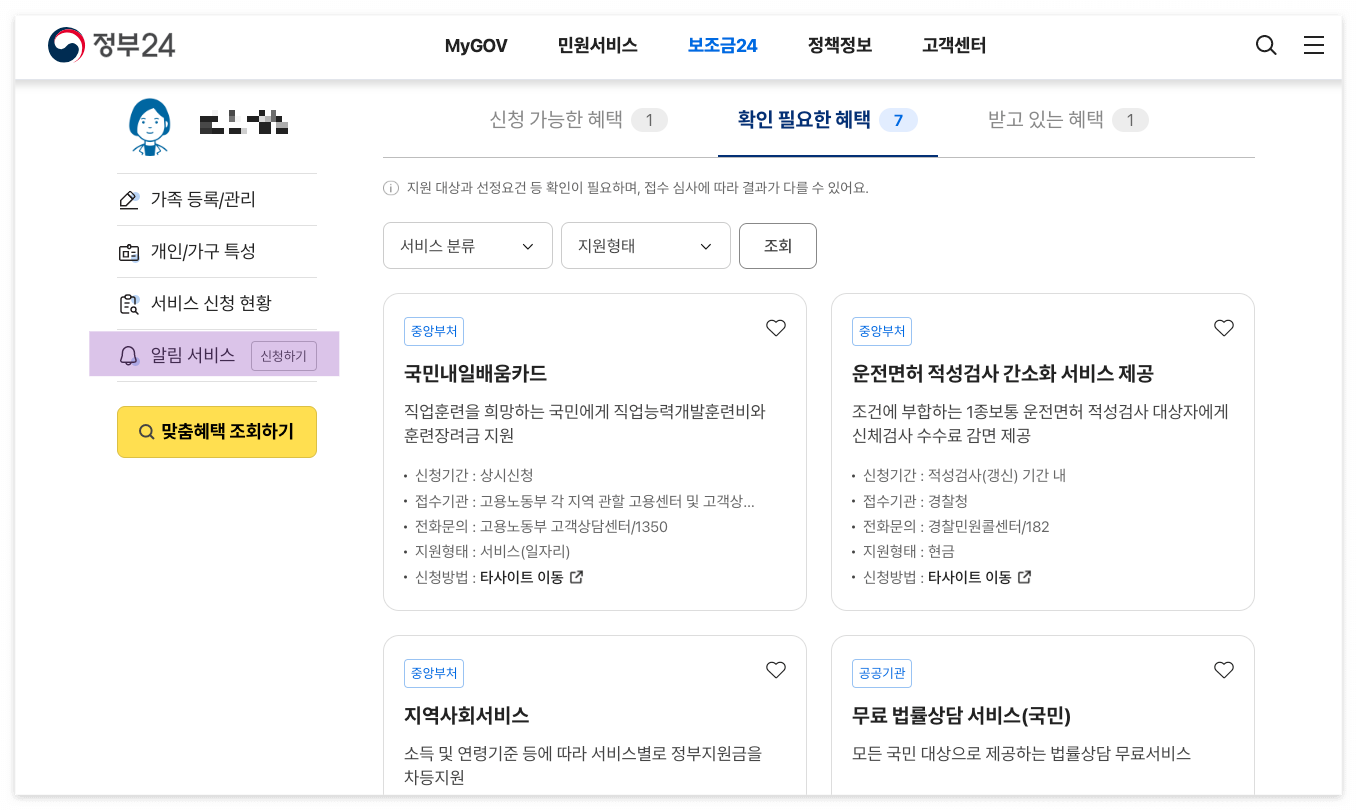Toggle heart on 무료 법률상담 서비스 card
Viewport: 1357px width, 810px height.
pos(1224,670)
